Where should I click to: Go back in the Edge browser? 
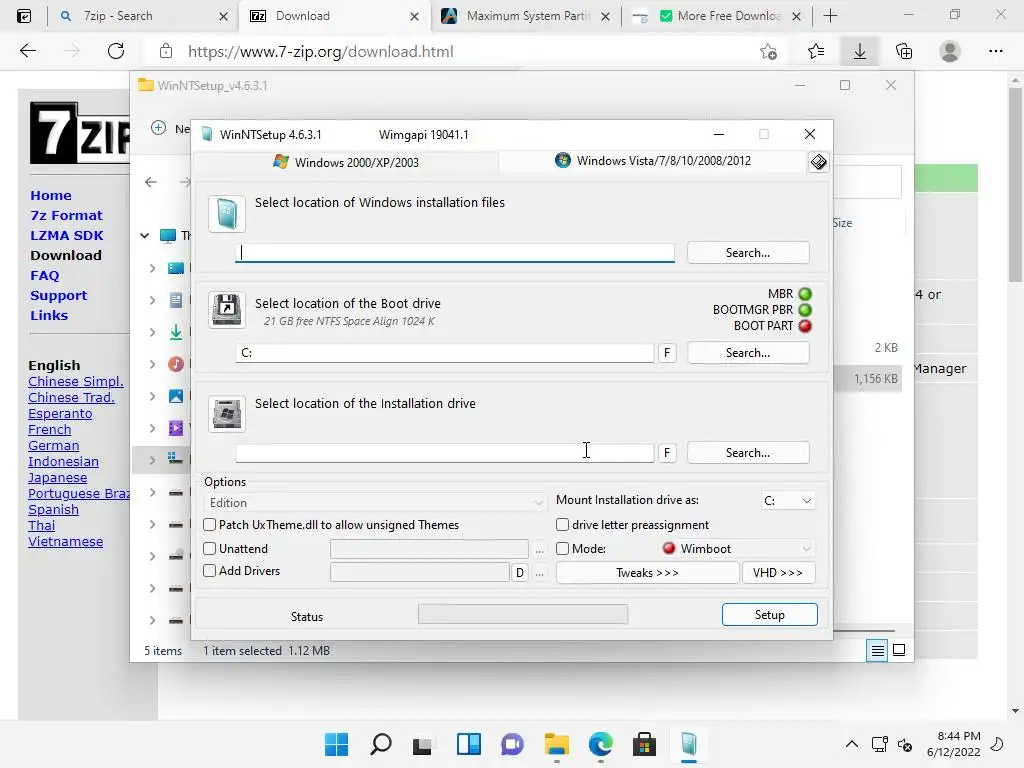[28, 52]
